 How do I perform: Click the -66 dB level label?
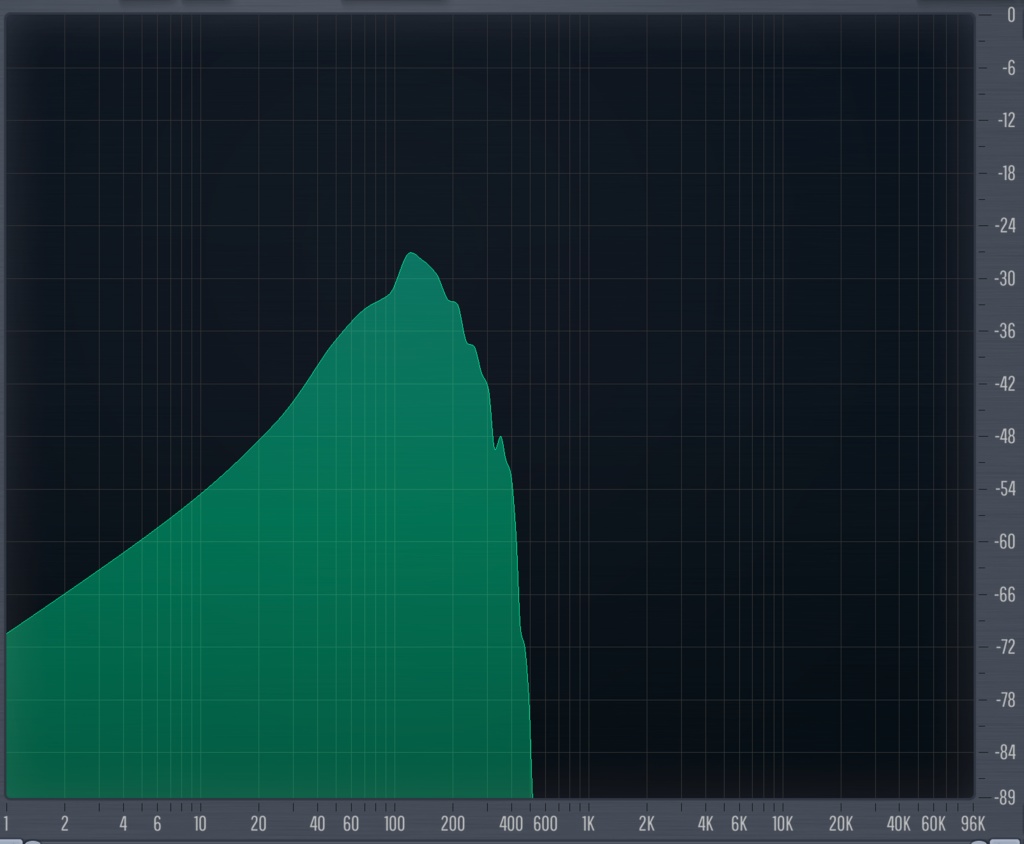tap(1006, 594)
